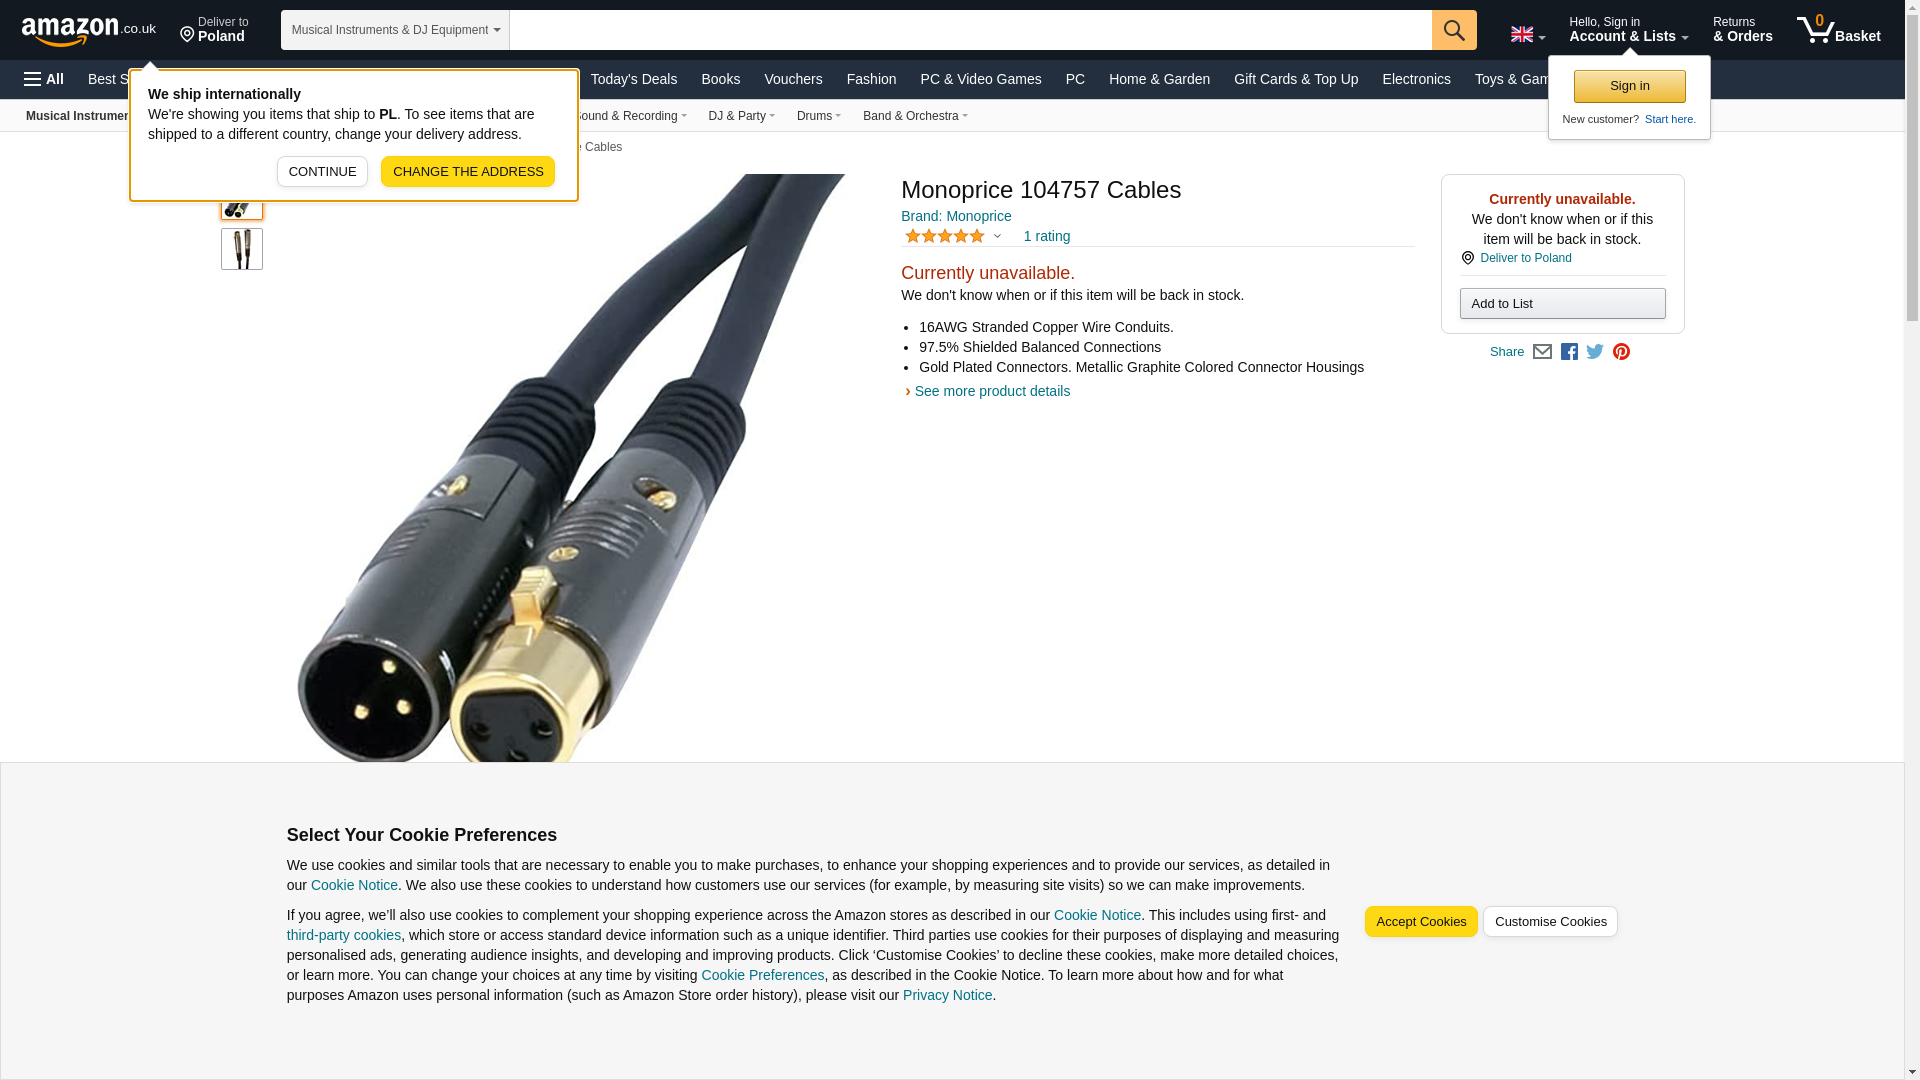This screenshot has height=1080, width=1920.
Task: Select the Vouchers navigation item
Action: click(x=793, y=79)
